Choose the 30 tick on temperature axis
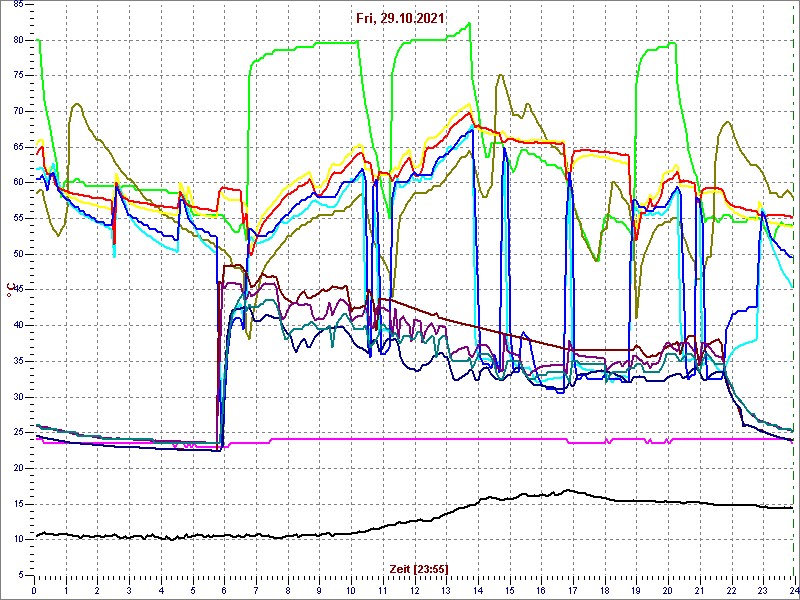800x600 pixels. (x=17, y=397)
